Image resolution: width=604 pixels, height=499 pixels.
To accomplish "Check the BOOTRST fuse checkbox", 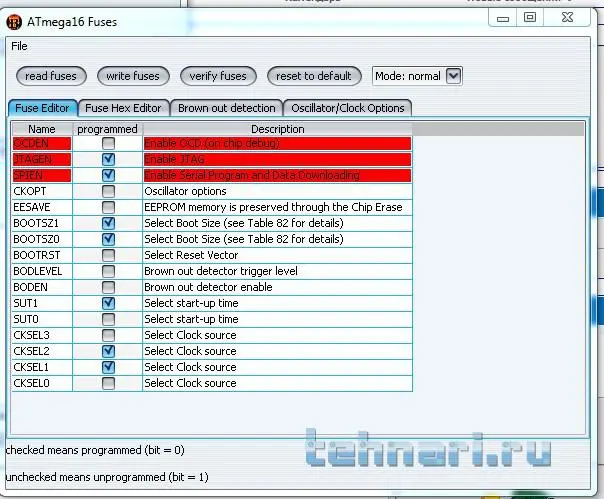I will pos(108,255).
